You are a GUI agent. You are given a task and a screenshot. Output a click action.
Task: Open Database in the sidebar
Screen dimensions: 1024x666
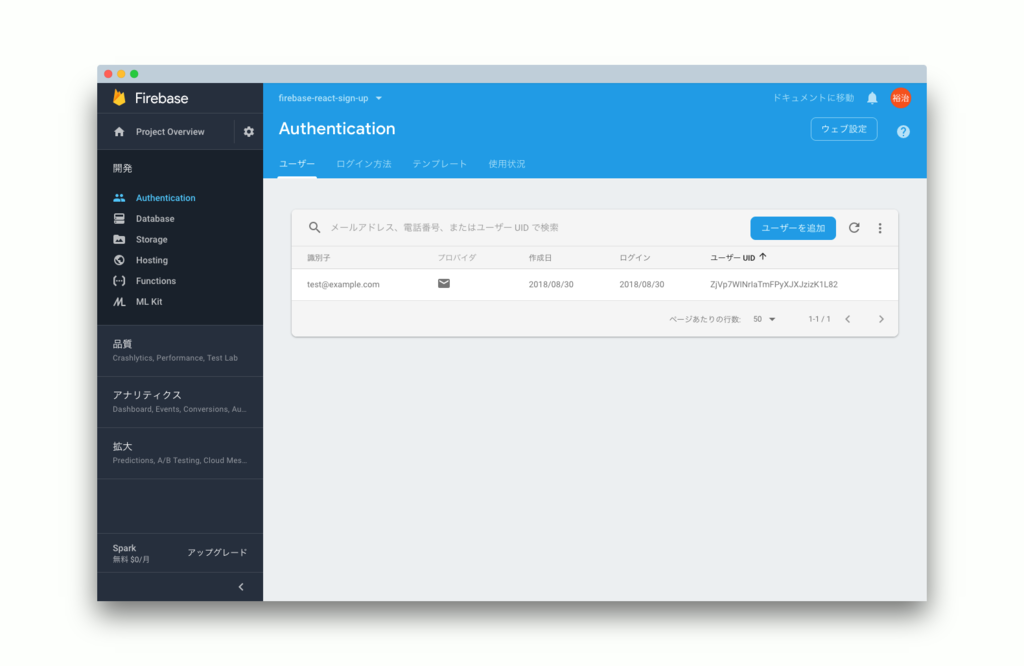(x=155, y=219)
